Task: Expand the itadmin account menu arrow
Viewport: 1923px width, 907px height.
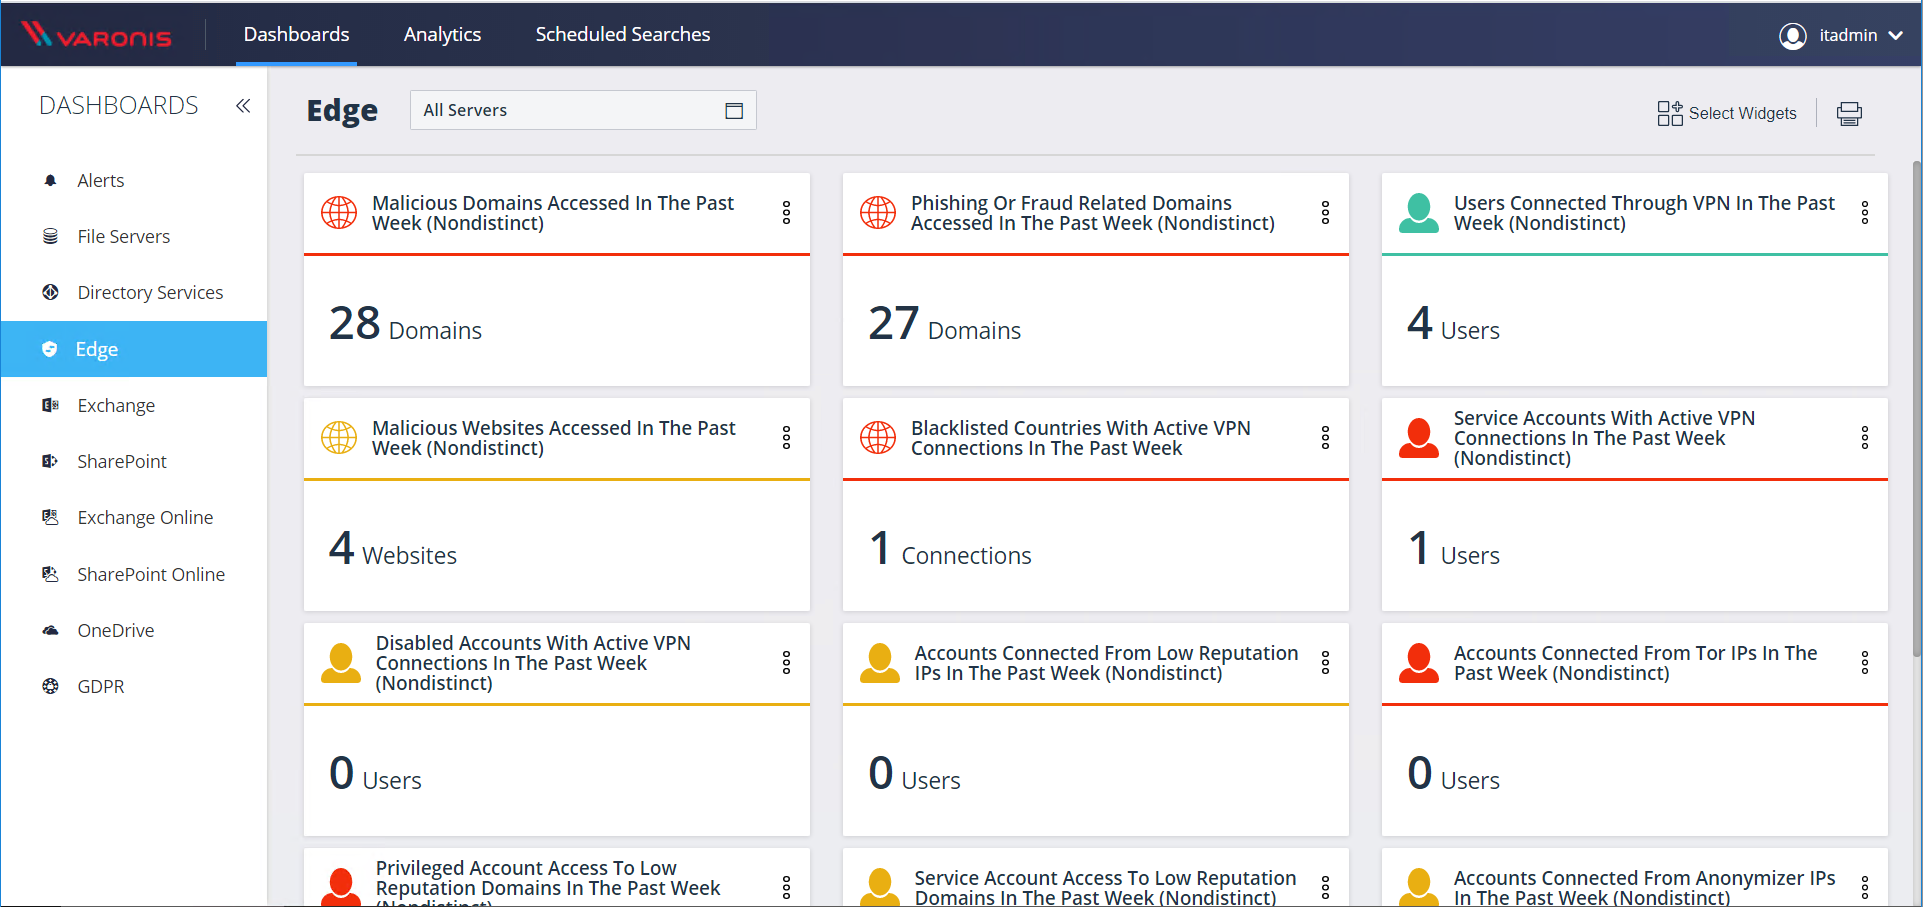Action: point(1895,36)
